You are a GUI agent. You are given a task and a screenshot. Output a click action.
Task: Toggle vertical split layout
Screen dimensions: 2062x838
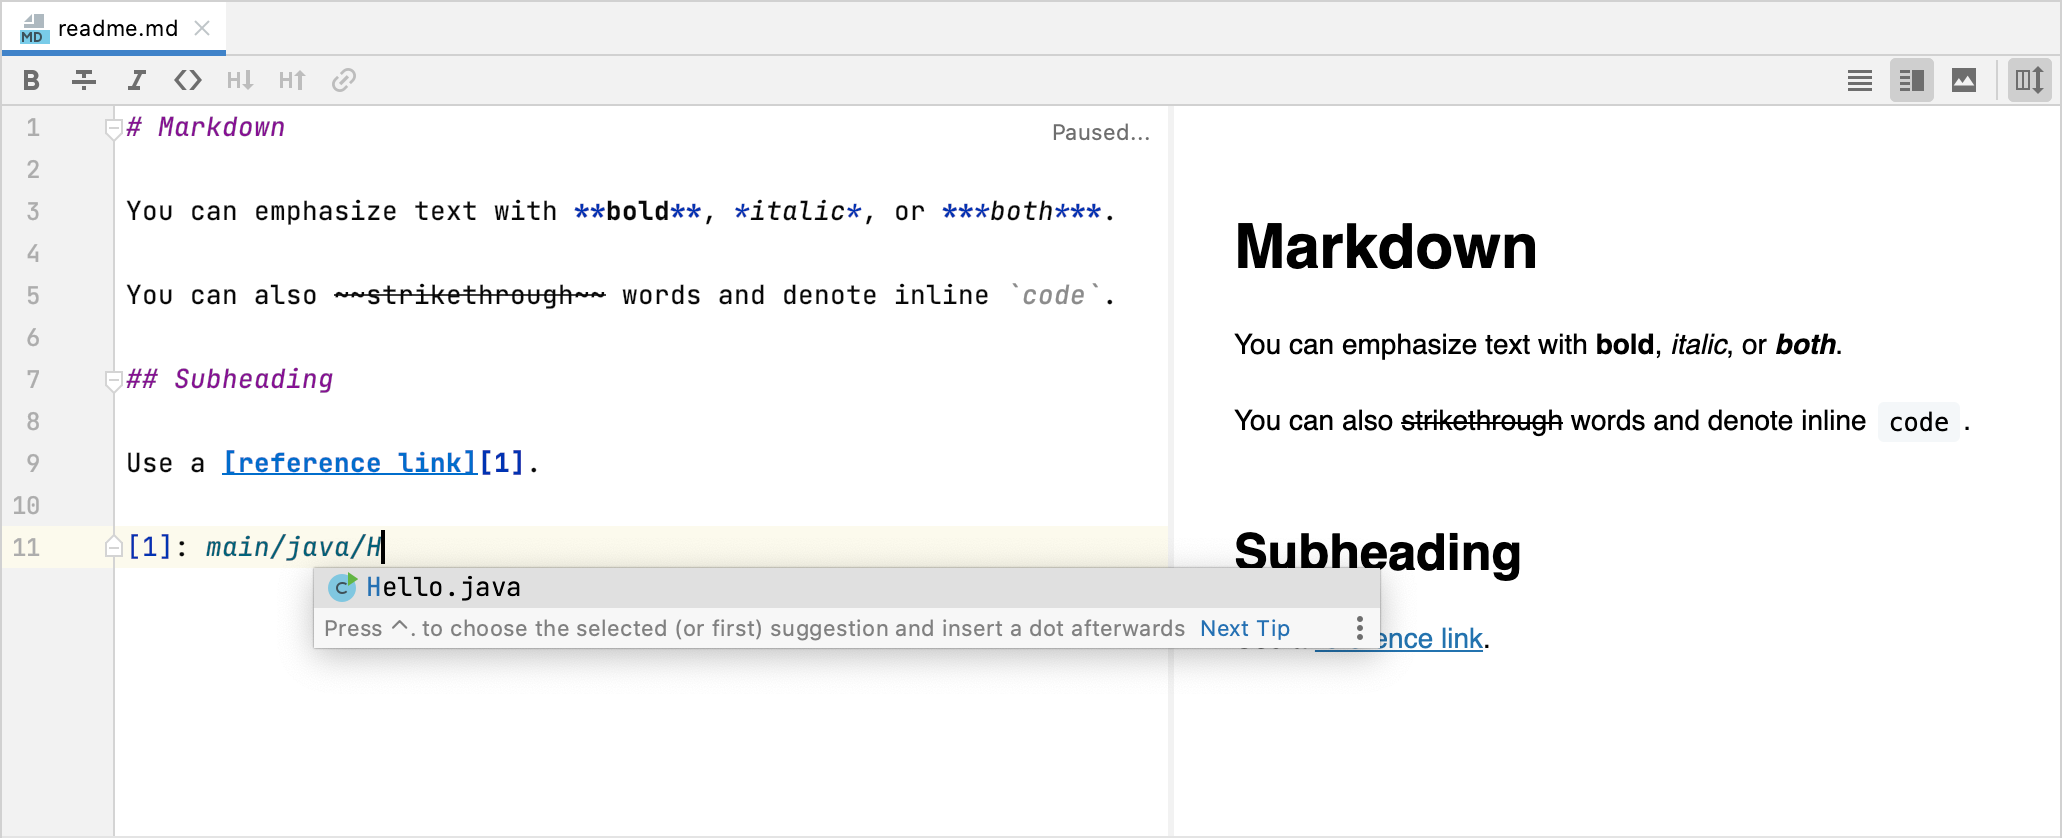[x=2028, y=80]
